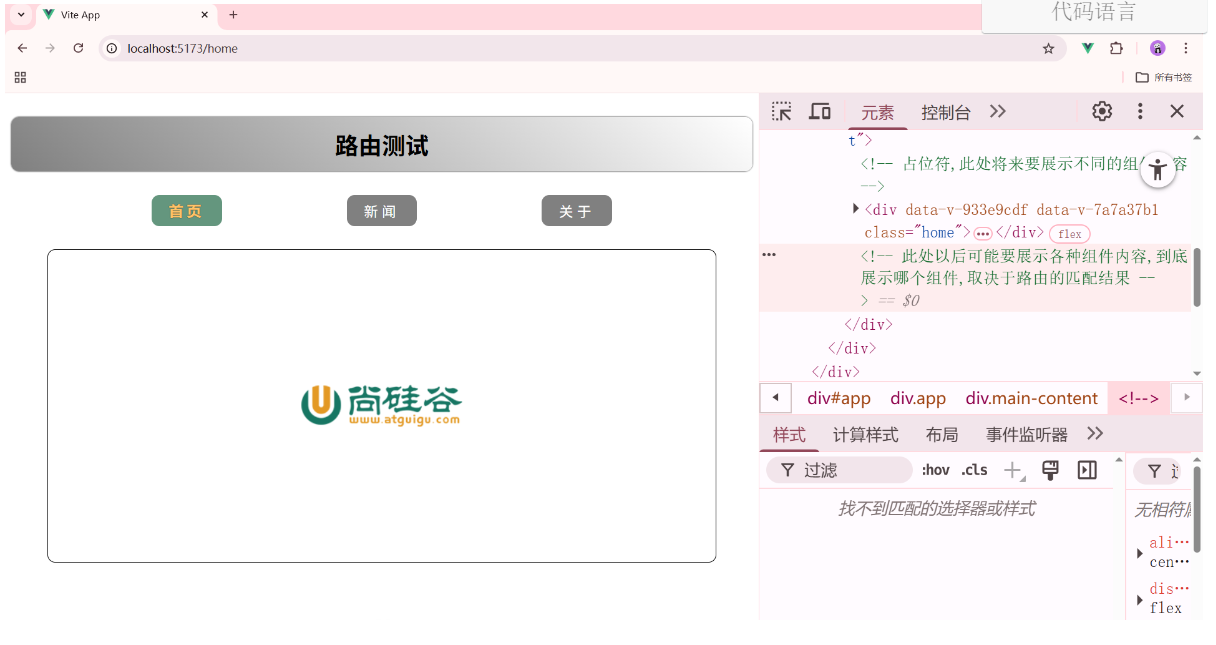This screenshot has width=1216, height=645.
Task: Select div#app in the breadcrumb
Action: [839, 398]
